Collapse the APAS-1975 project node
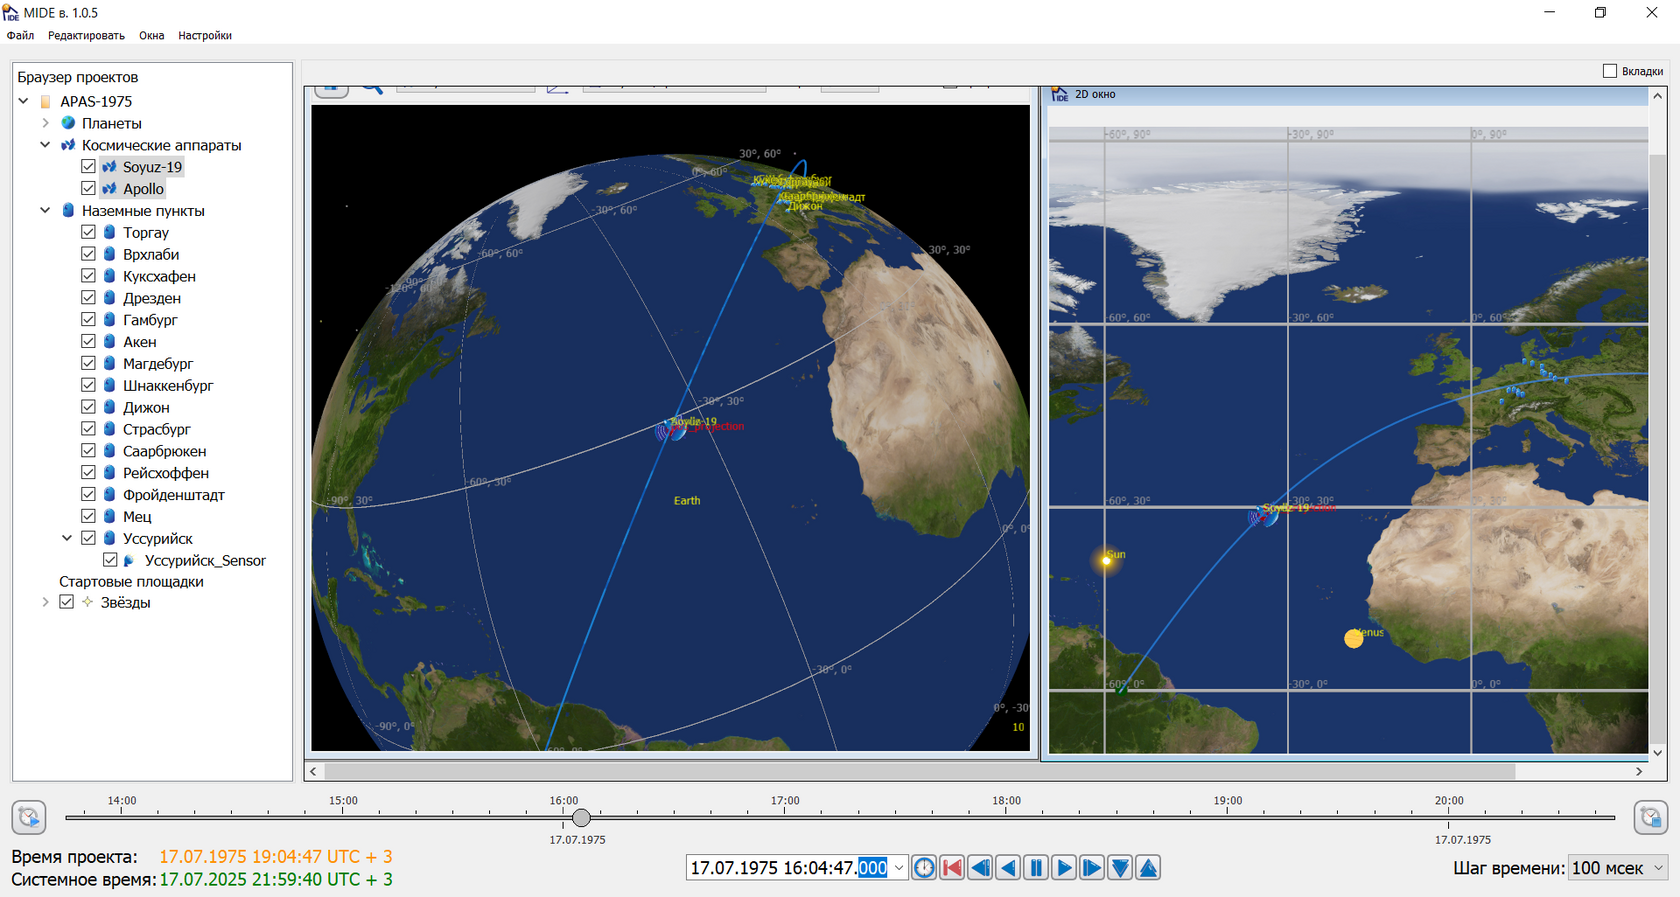 [x=23, y=101]
